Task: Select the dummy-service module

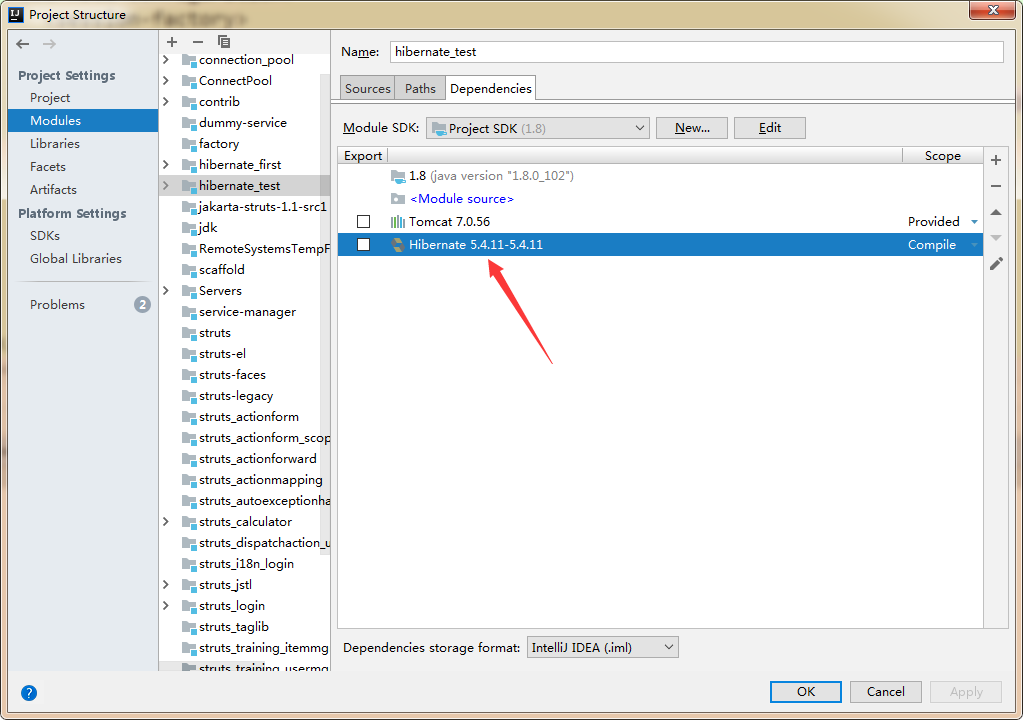Action: point(243,123)
